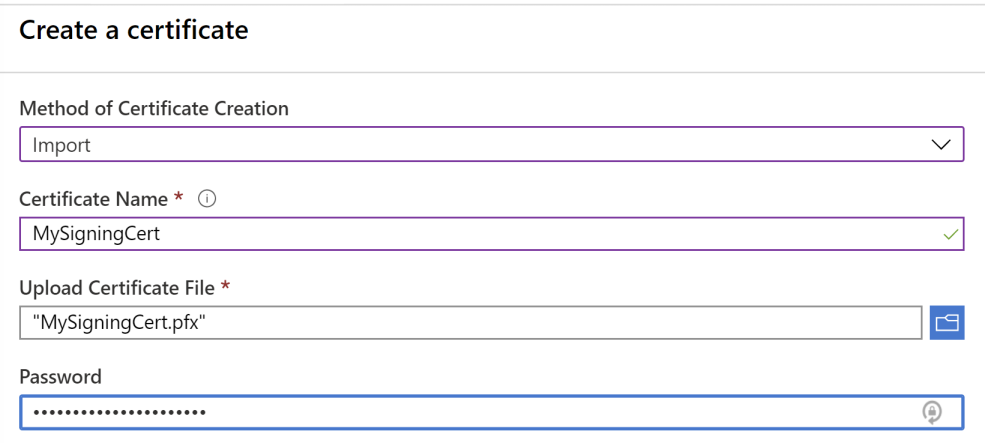Click the "Password" label text
985x443 pixels.
pos(60,377)
